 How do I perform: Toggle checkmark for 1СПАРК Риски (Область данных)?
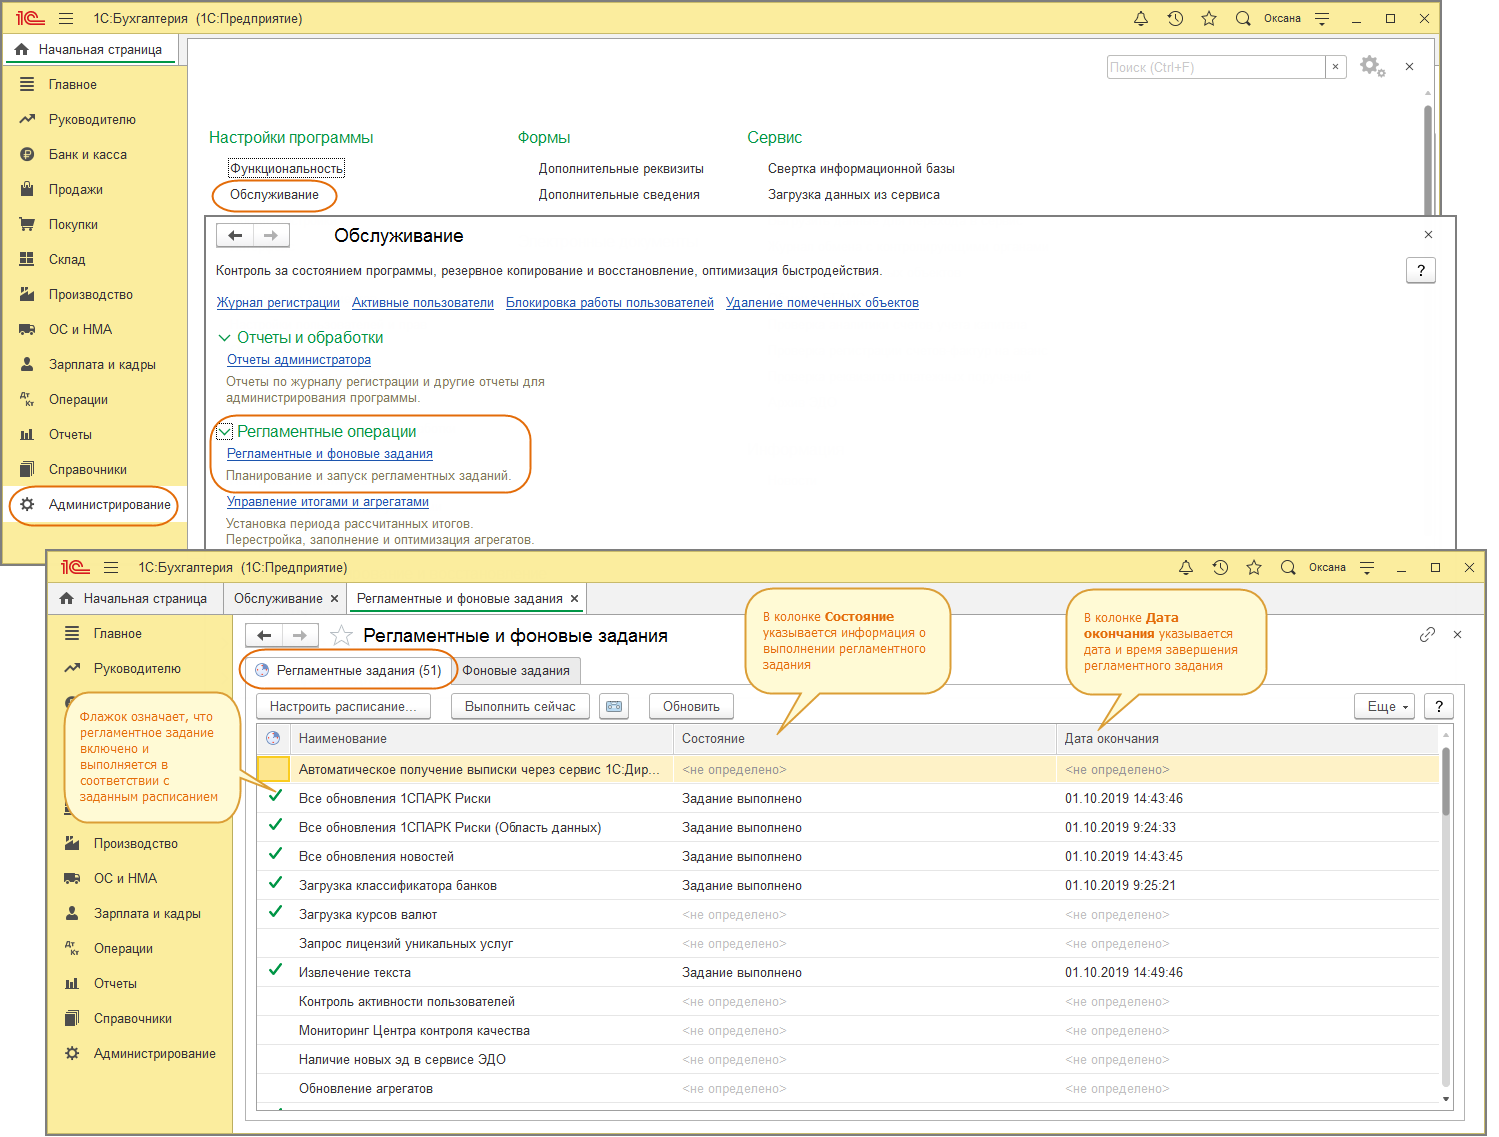[275, 826]
